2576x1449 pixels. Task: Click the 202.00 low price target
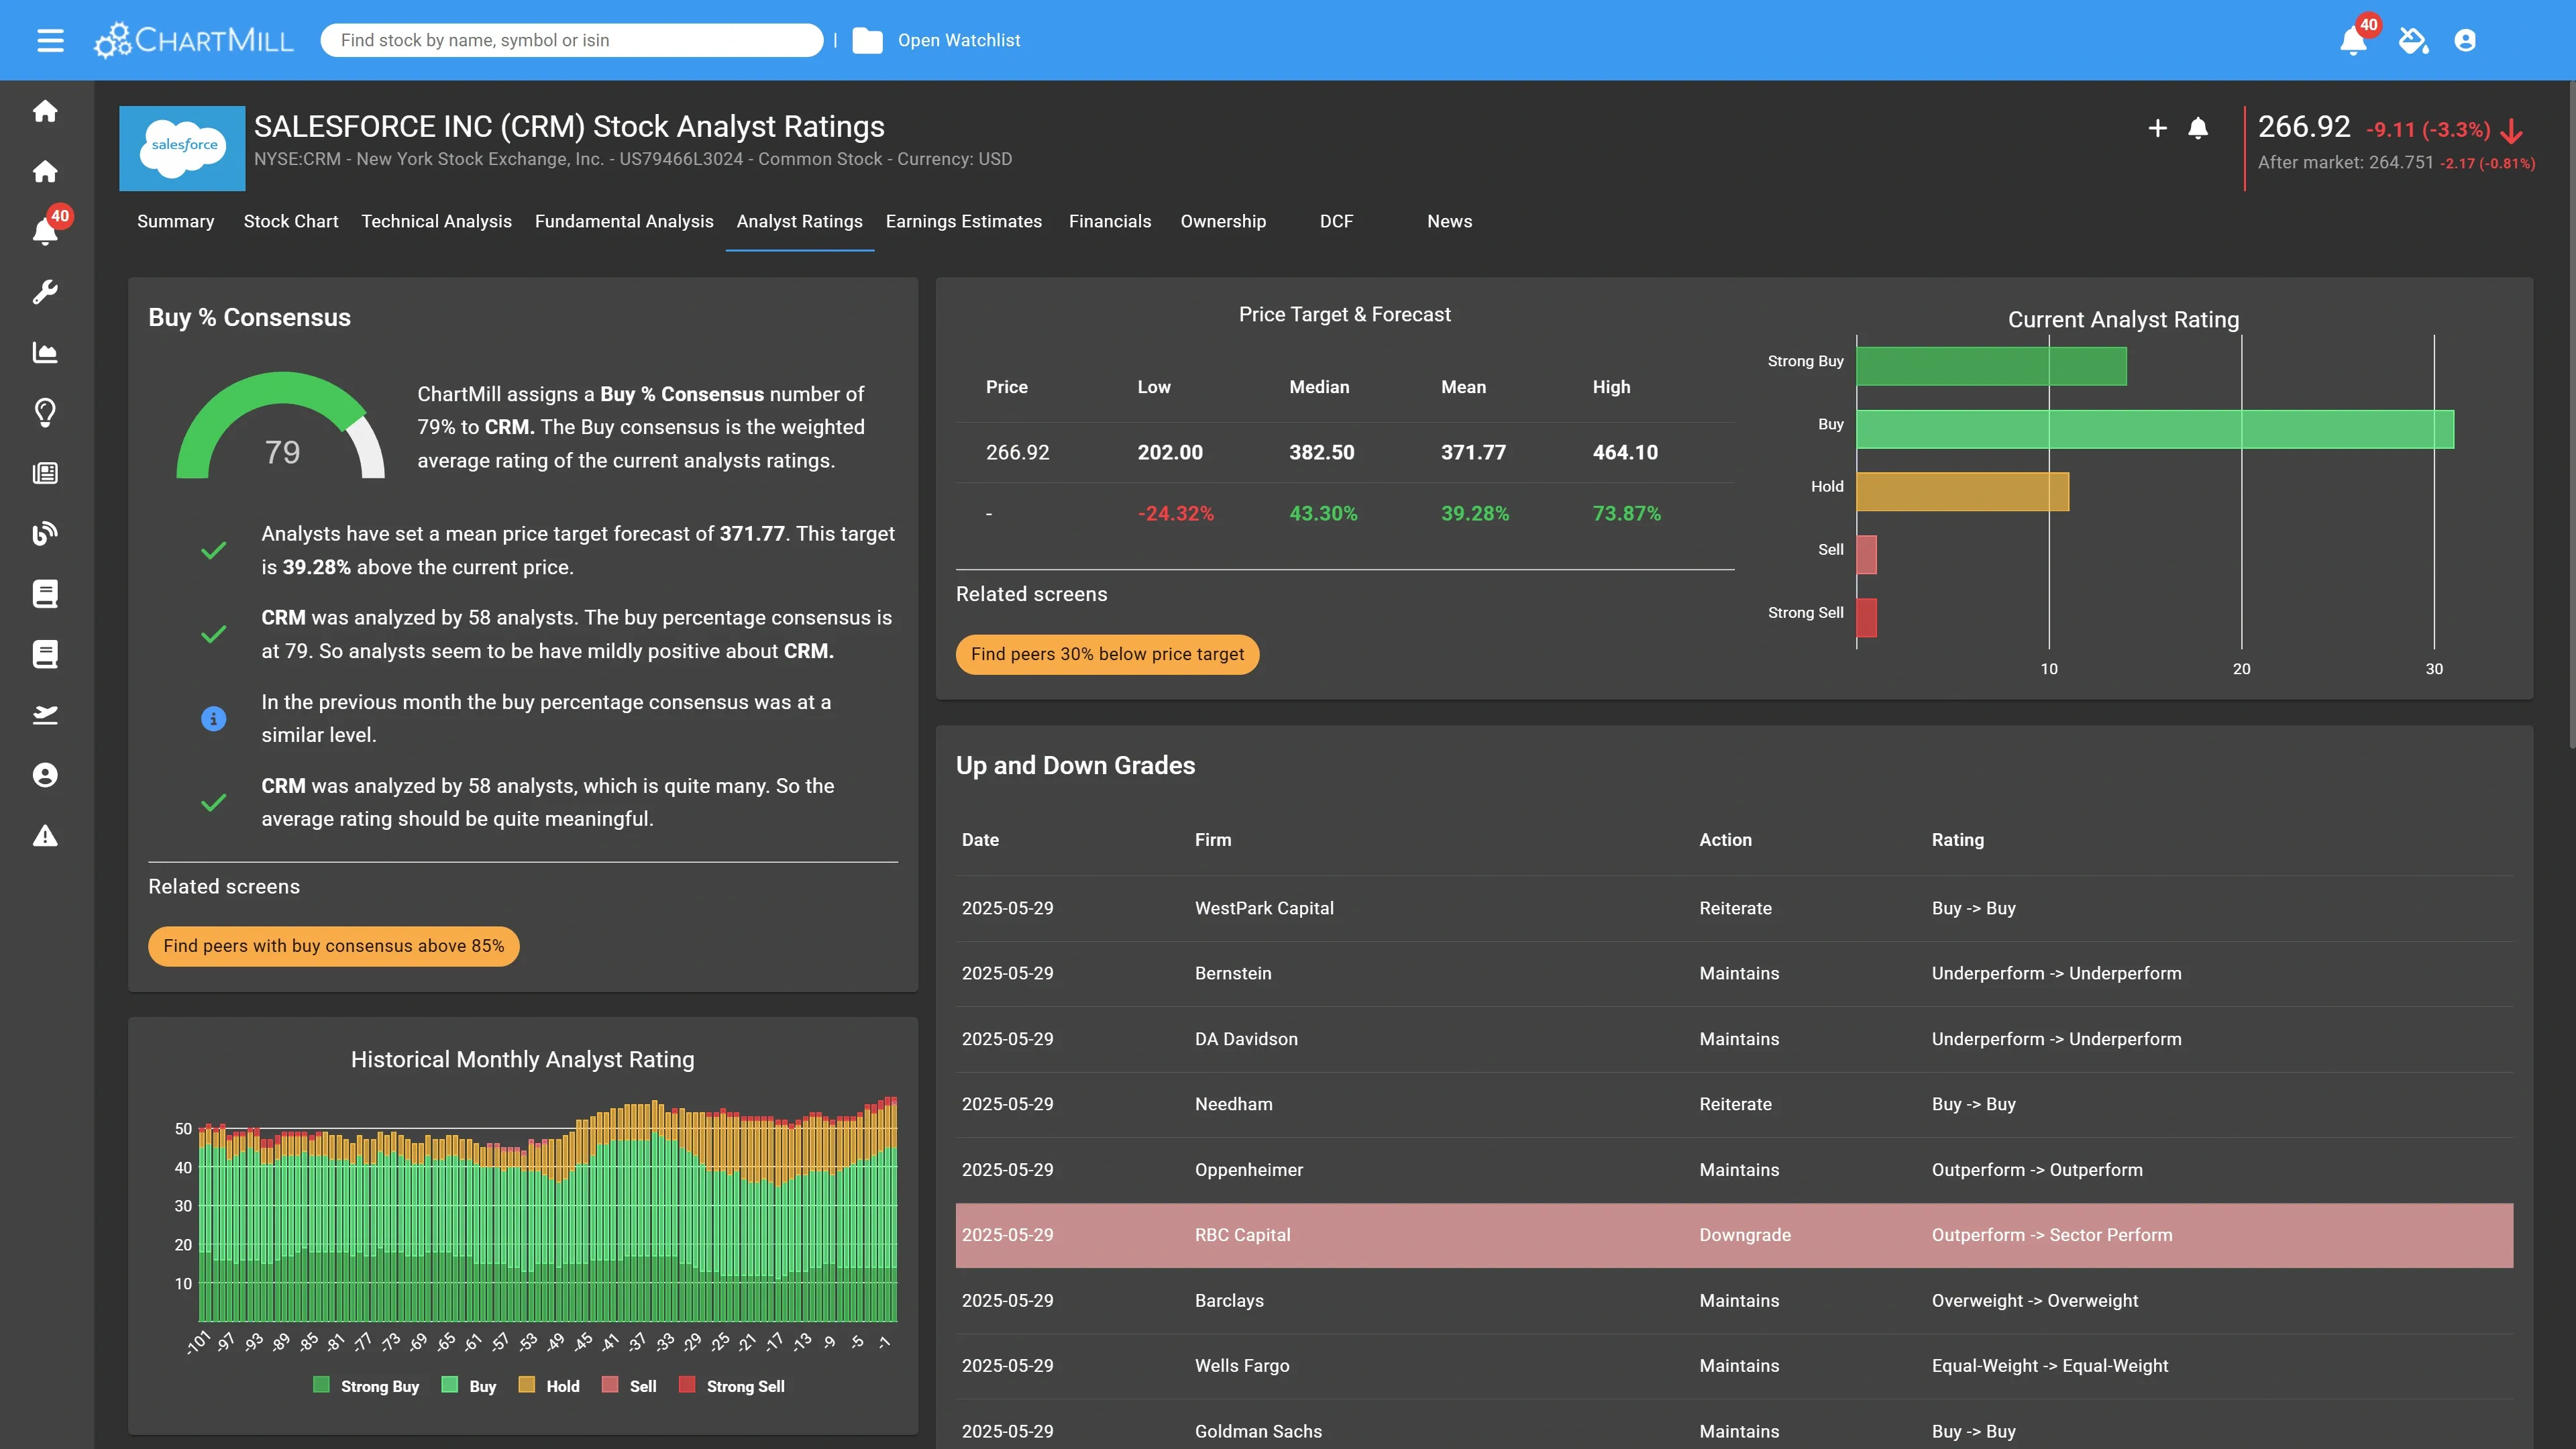point(1170,452)
